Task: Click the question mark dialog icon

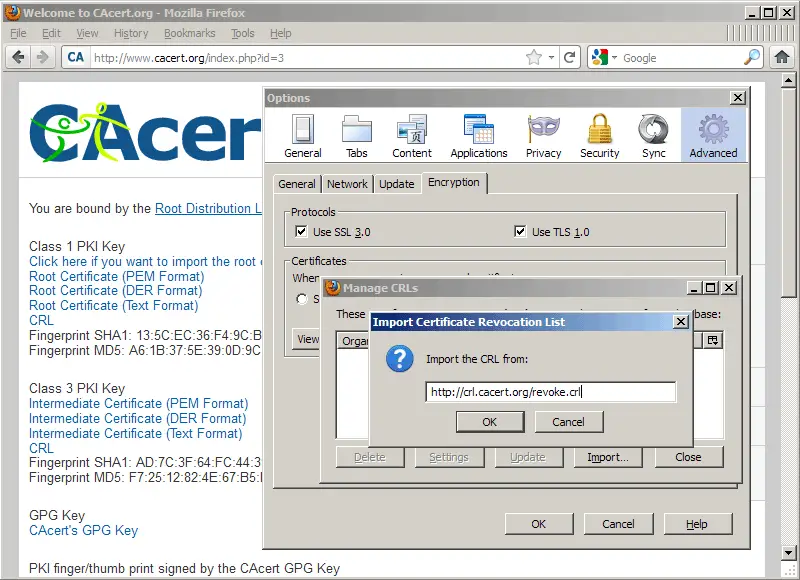Action: coord(399,359)
